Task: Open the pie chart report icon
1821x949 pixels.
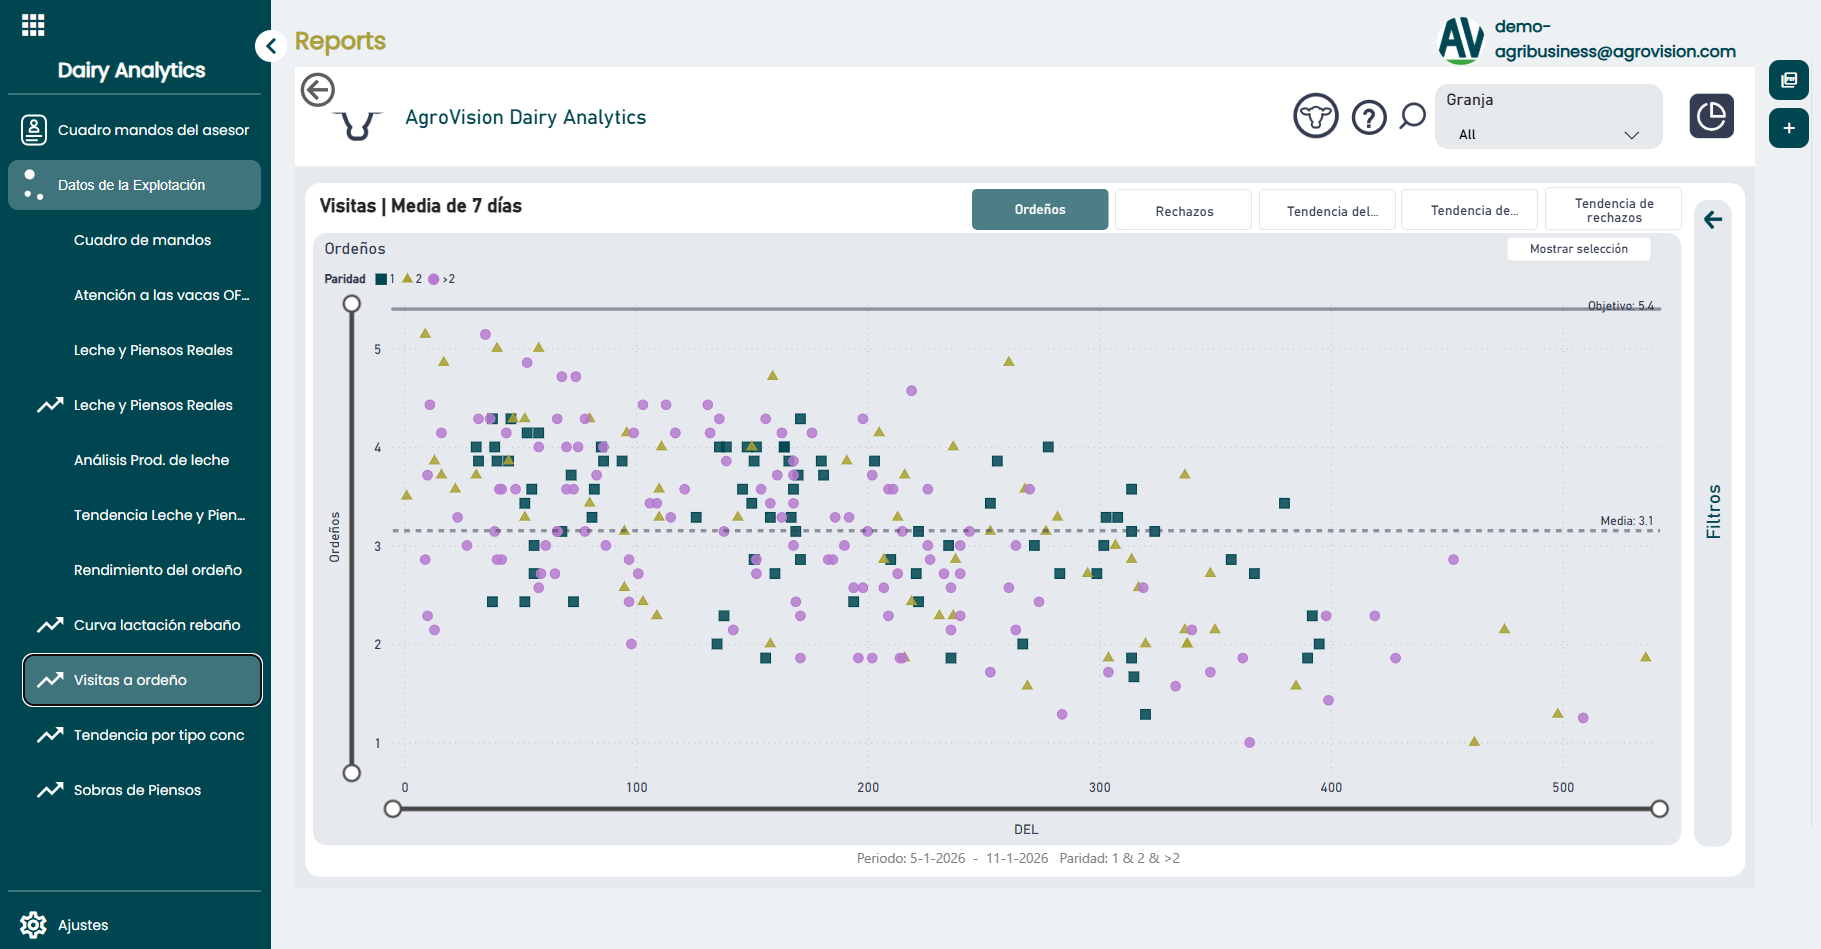Action: pyautogui.click(x=1711, y=116)
